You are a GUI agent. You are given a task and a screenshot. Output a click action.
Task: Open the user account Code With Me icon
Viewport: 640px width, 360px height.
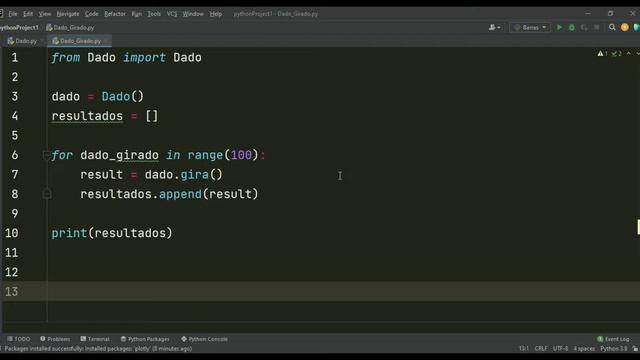(x=494, y=27)
